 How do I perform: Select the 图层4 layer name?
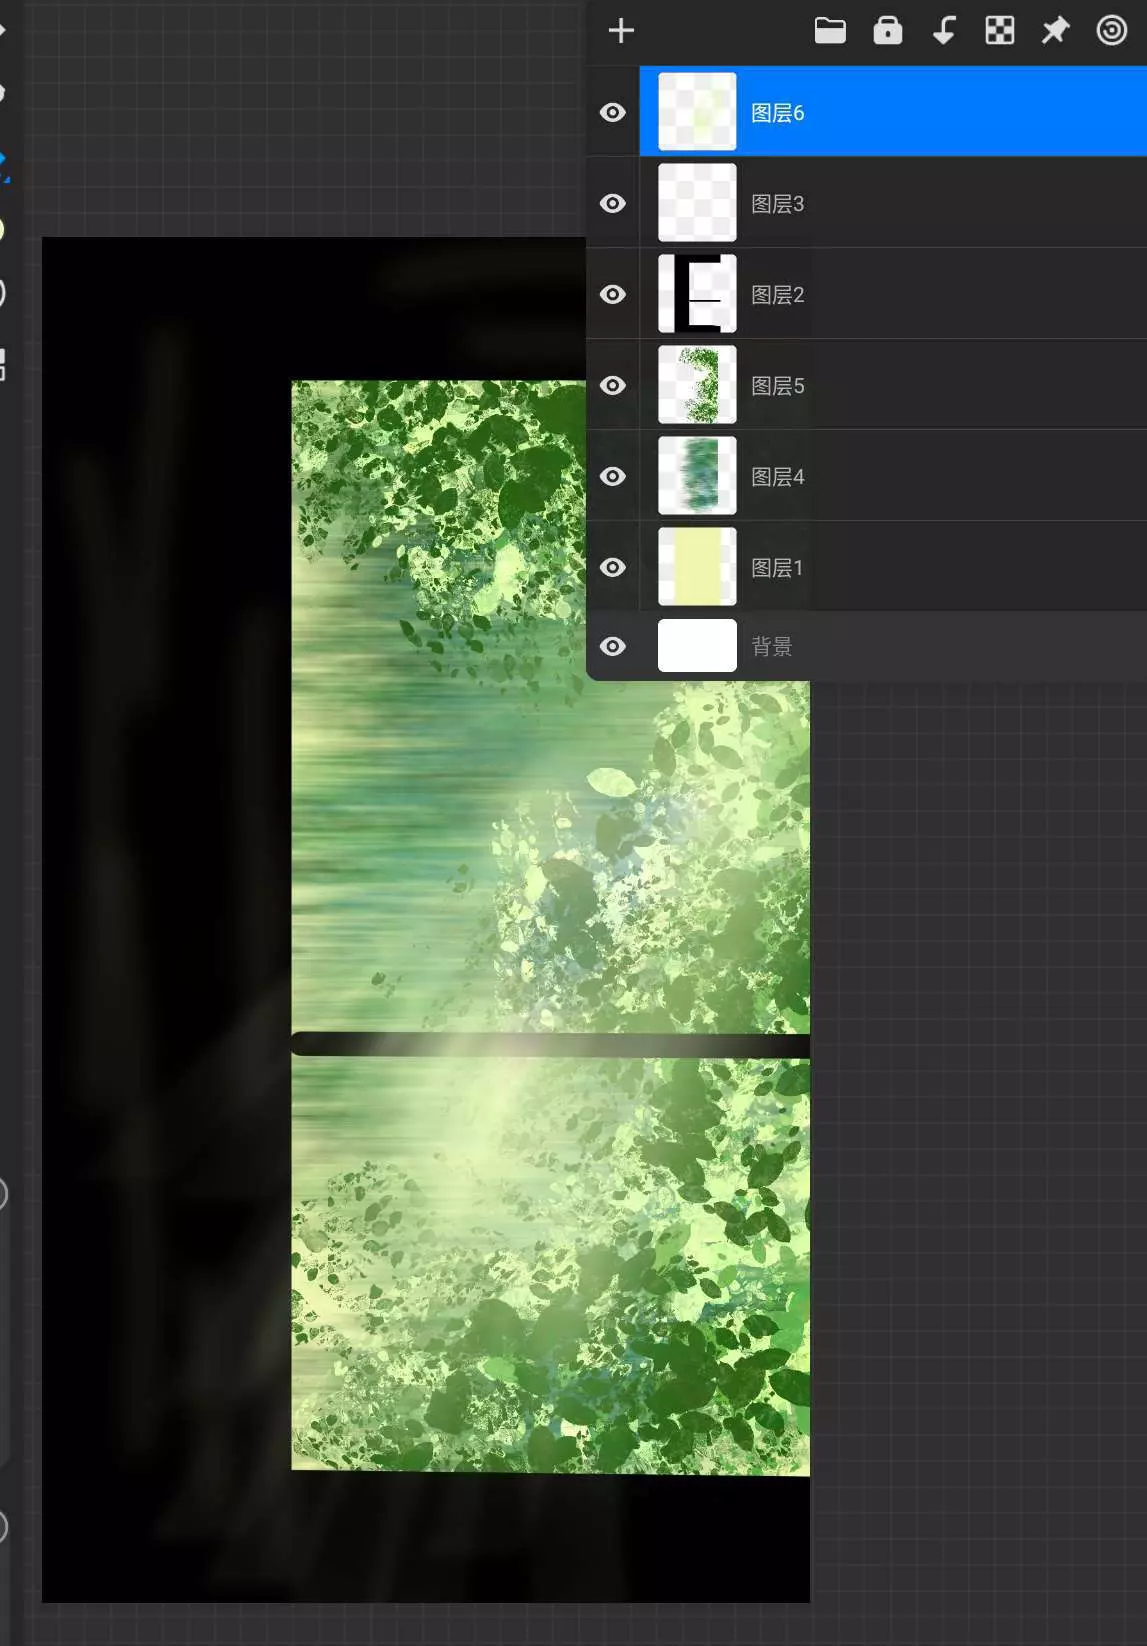(777, 477)
